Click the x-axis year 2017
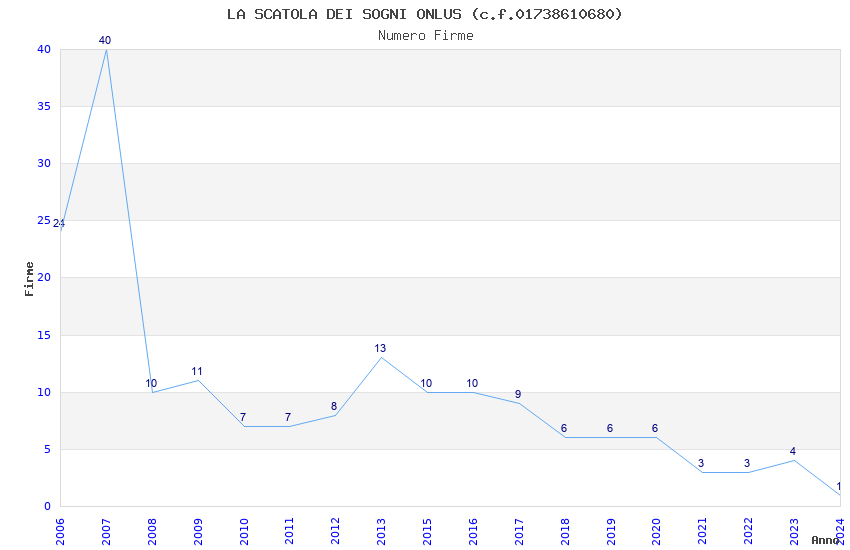The image size is (850, 550). pos(519,531)
